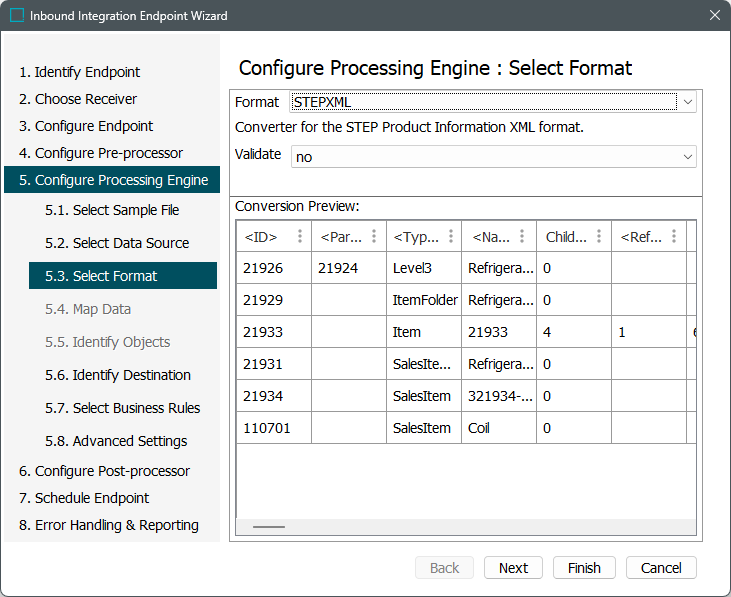Click the horizontal scrollbar in Conversion Preview
Image resolution: width=731 pixels, height=597 pixels.
pos(269,526)
